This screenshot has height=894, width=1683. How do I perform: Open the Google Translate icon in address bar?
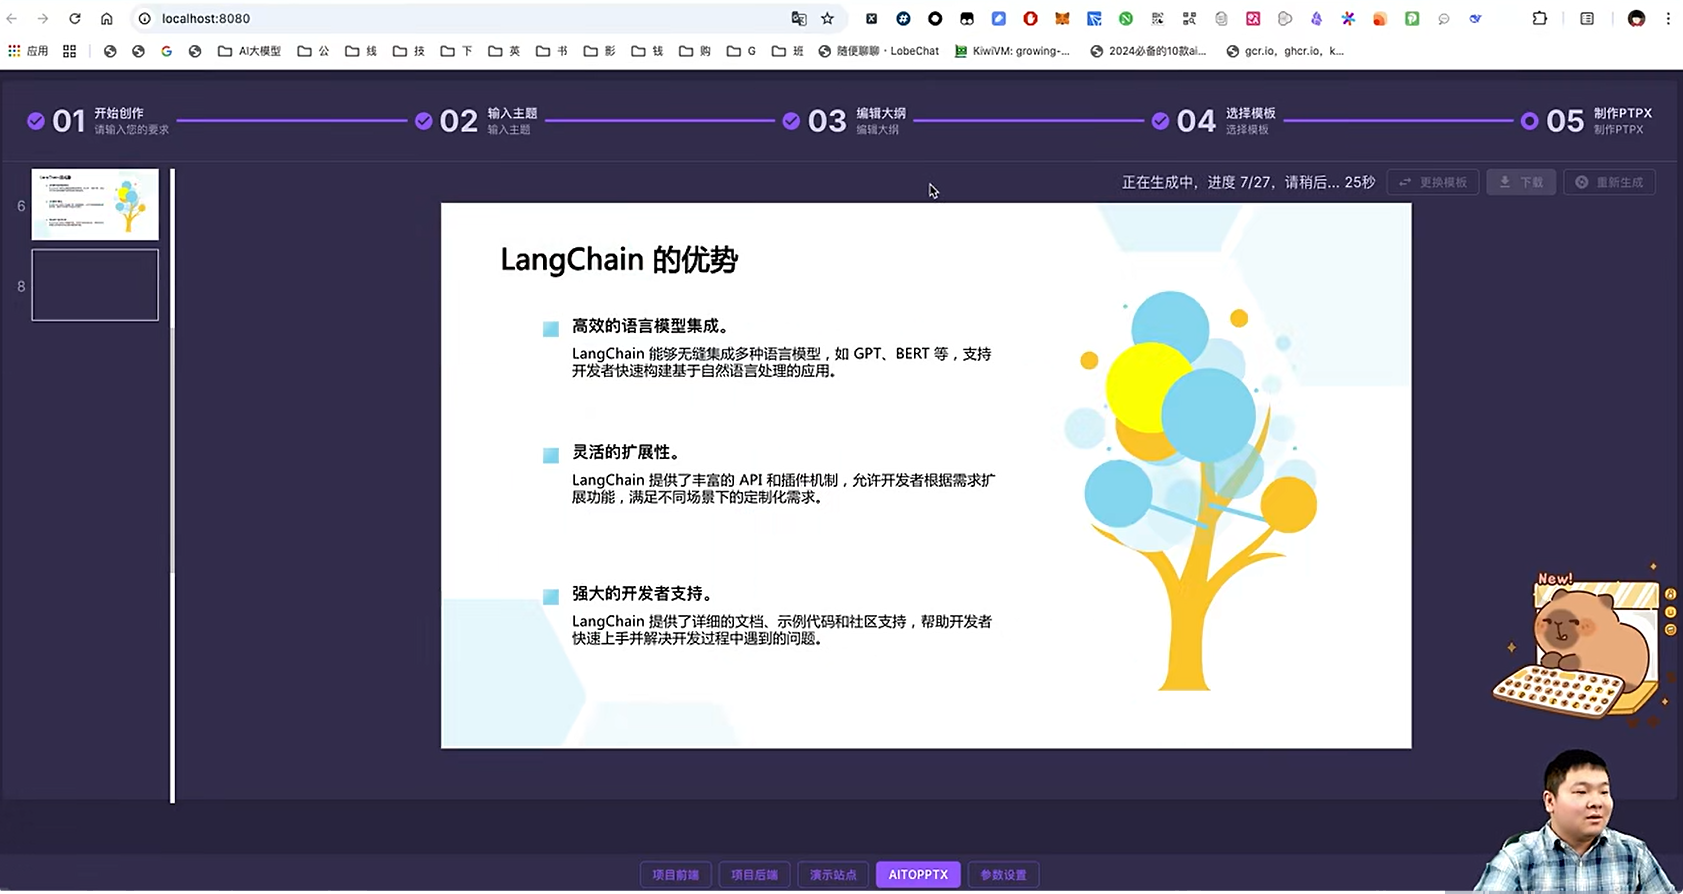[x=798, y=18]
